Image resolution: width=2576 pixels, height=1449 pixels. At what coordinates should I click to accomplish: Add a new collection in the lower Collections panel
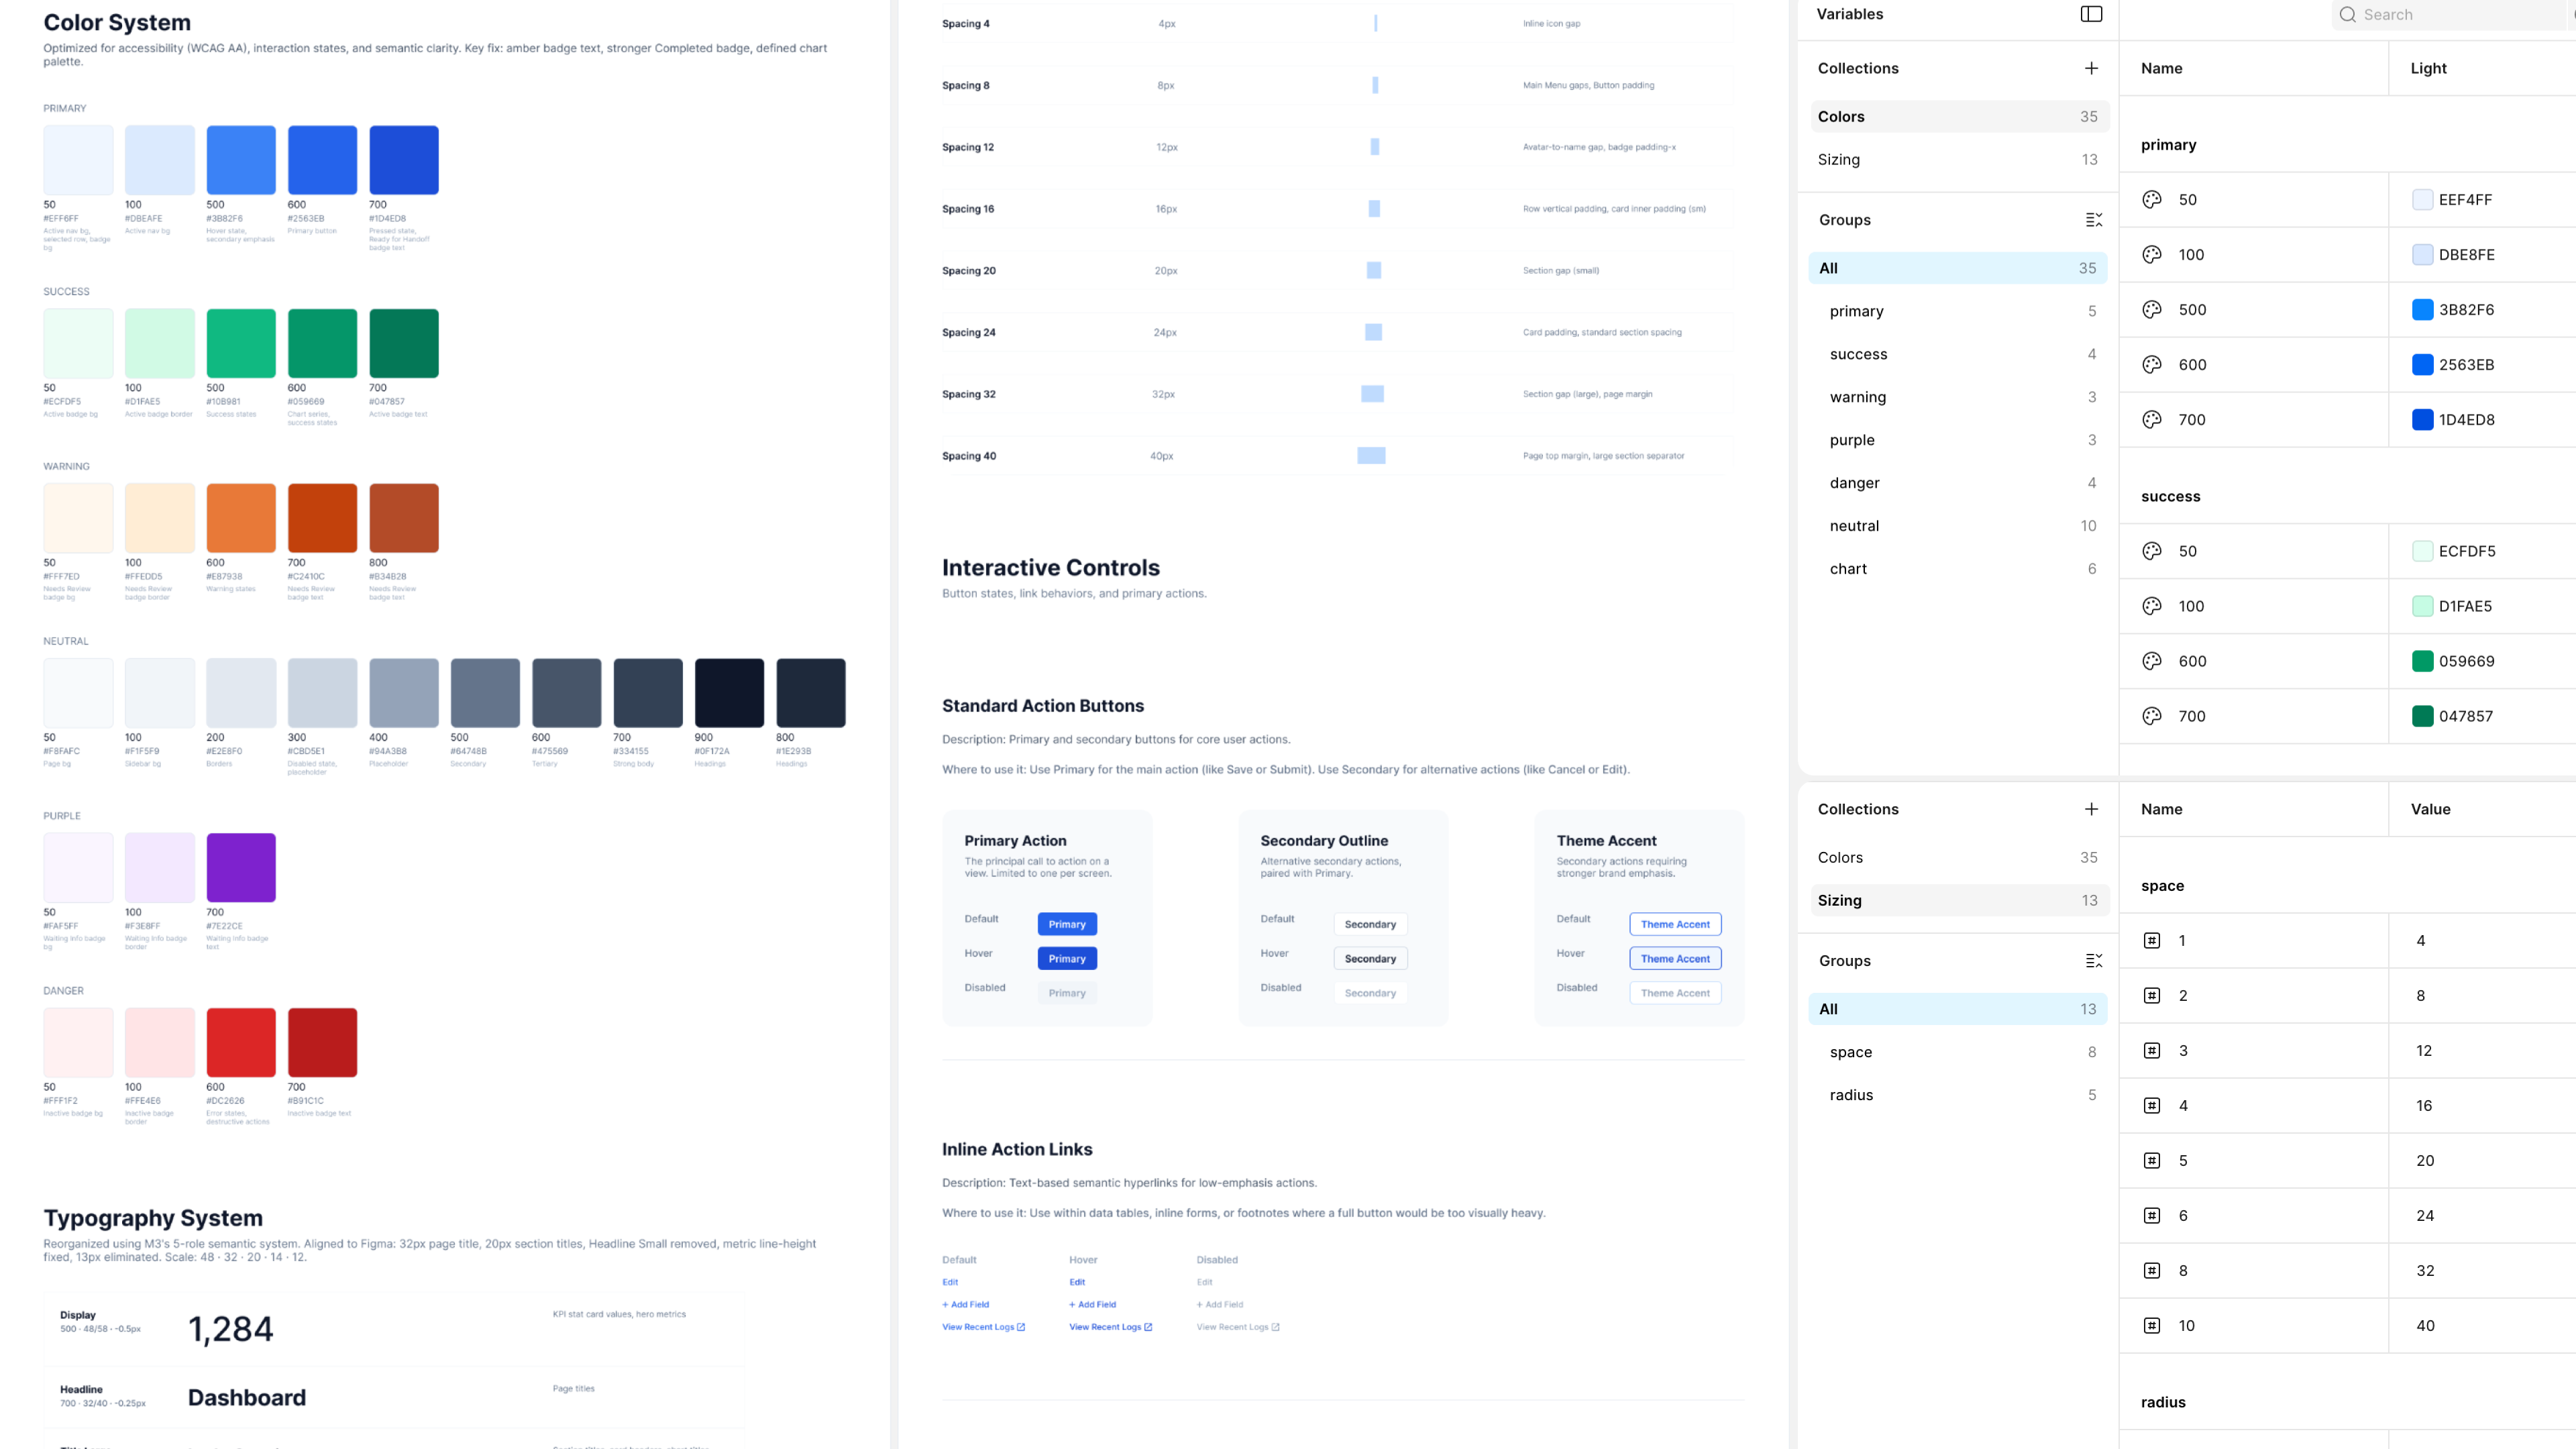coord(2091,809)
